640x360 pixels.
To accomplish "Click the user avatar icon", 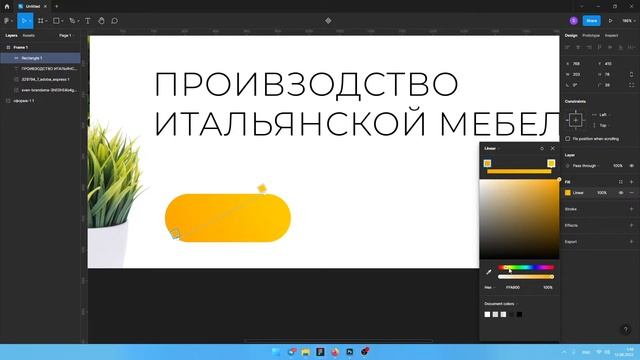I will pyautogui.click(x=573, y=21).
